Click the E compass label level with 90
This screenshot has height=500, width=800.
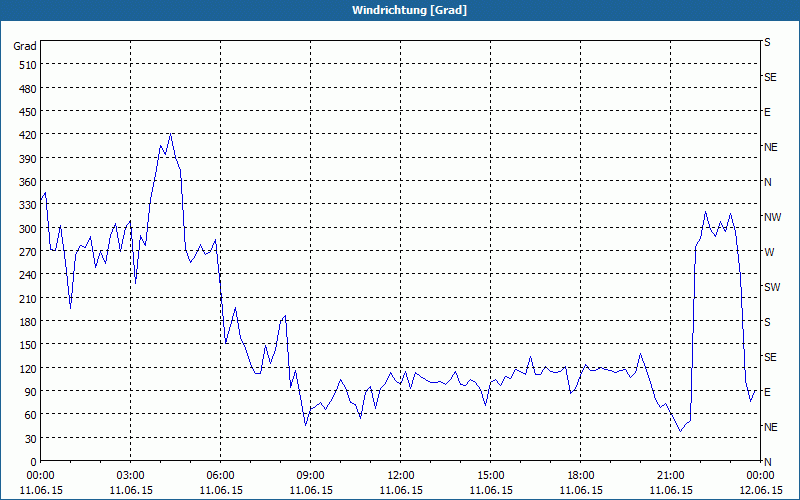(767, 392)
